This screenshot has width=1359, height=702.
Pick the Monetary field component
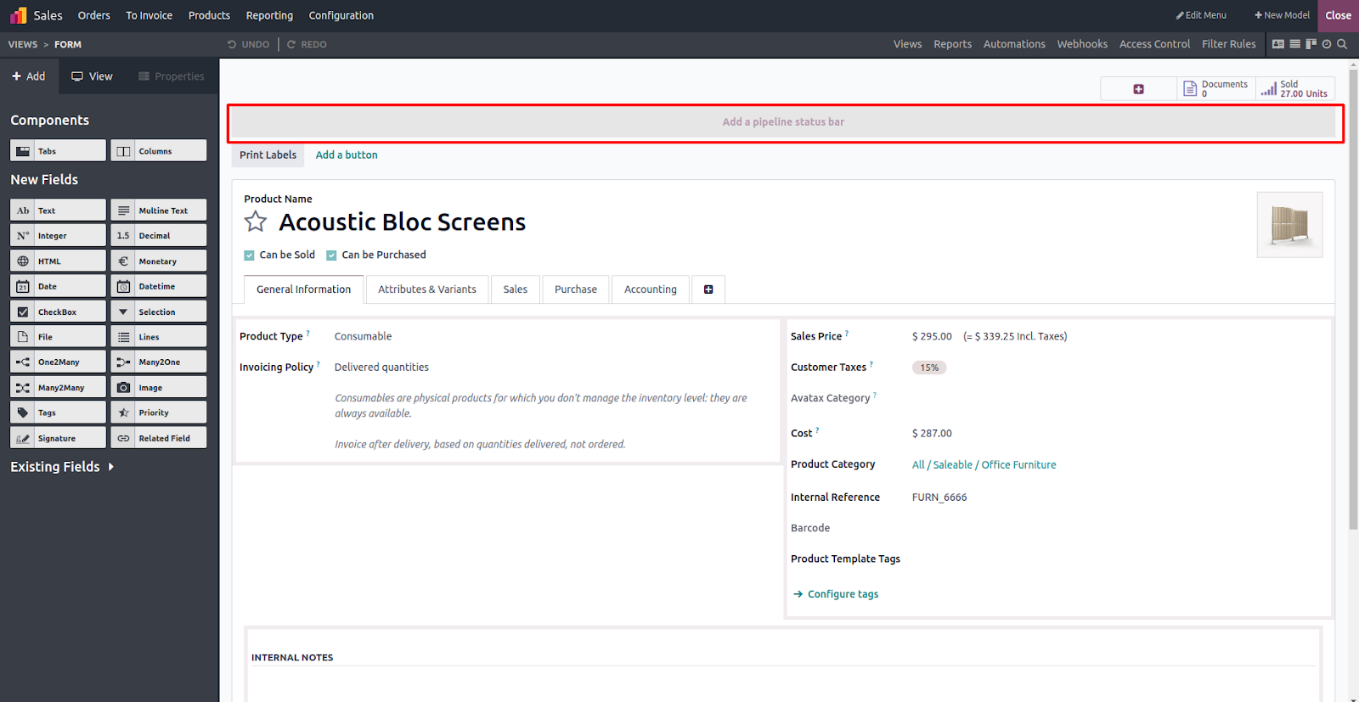click(x=158, y=261)
